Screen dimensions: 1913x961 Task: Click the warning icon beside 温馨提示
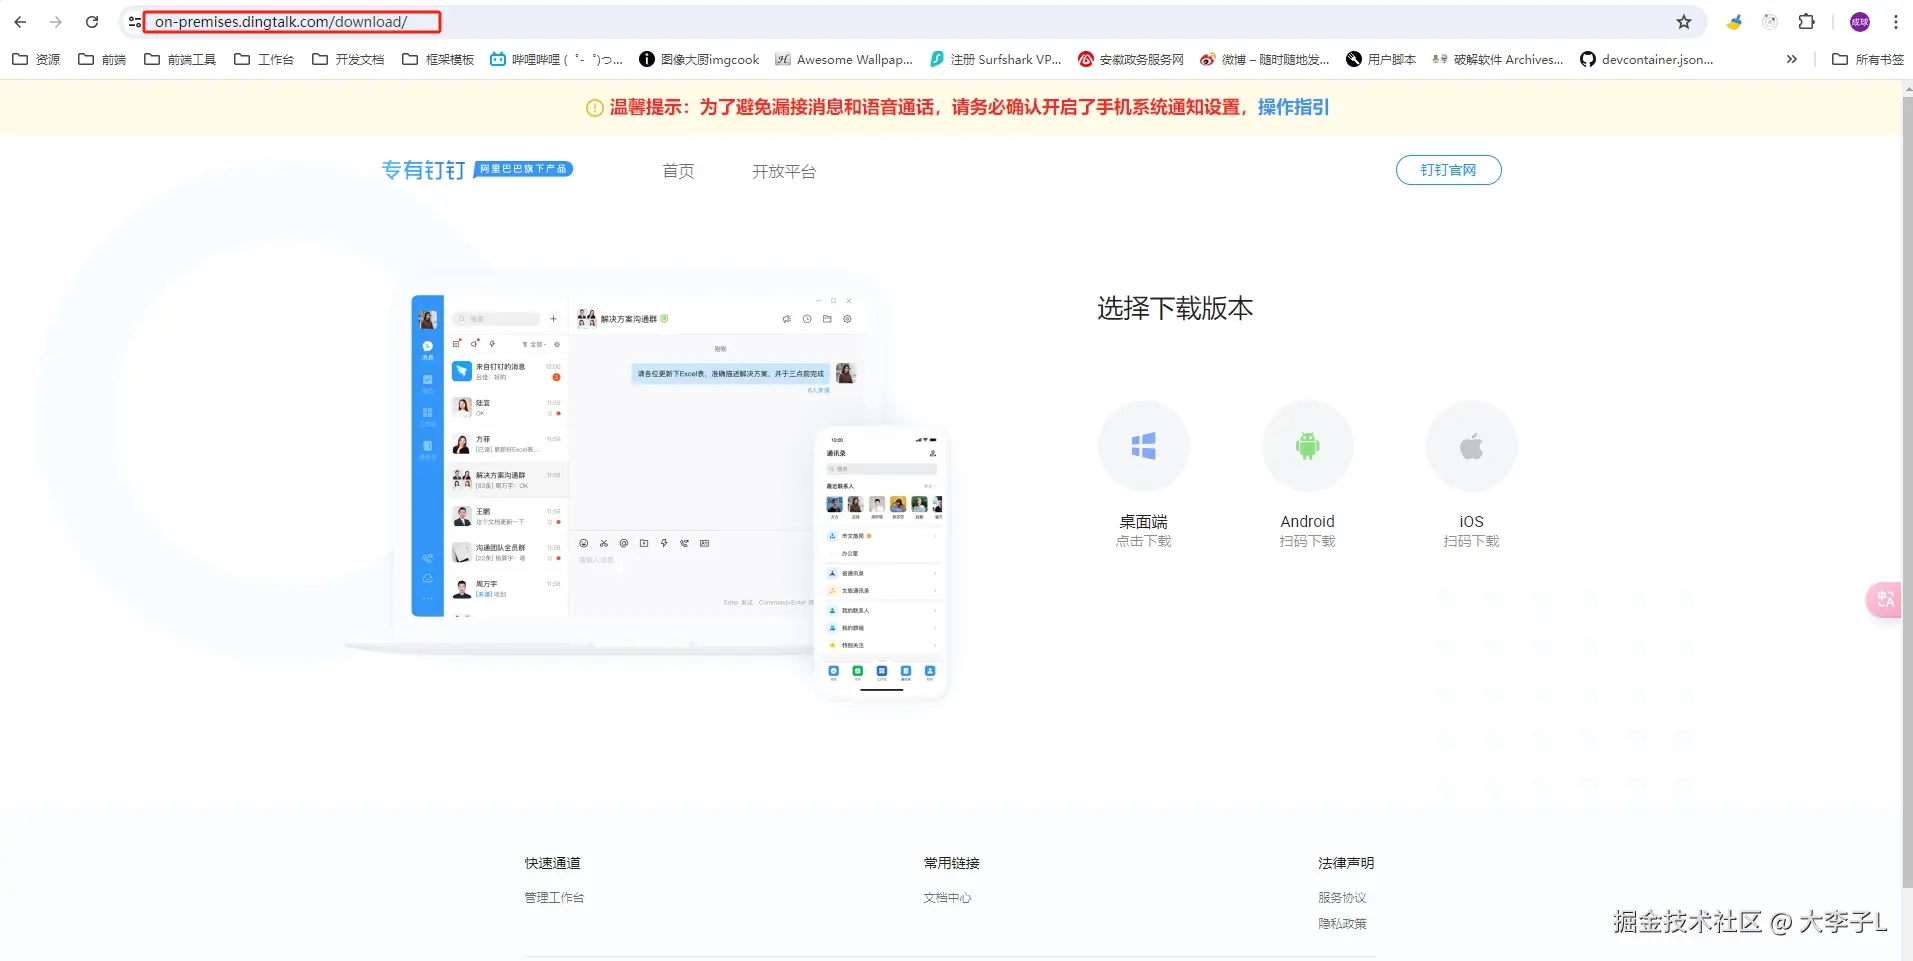coord(592,107)
